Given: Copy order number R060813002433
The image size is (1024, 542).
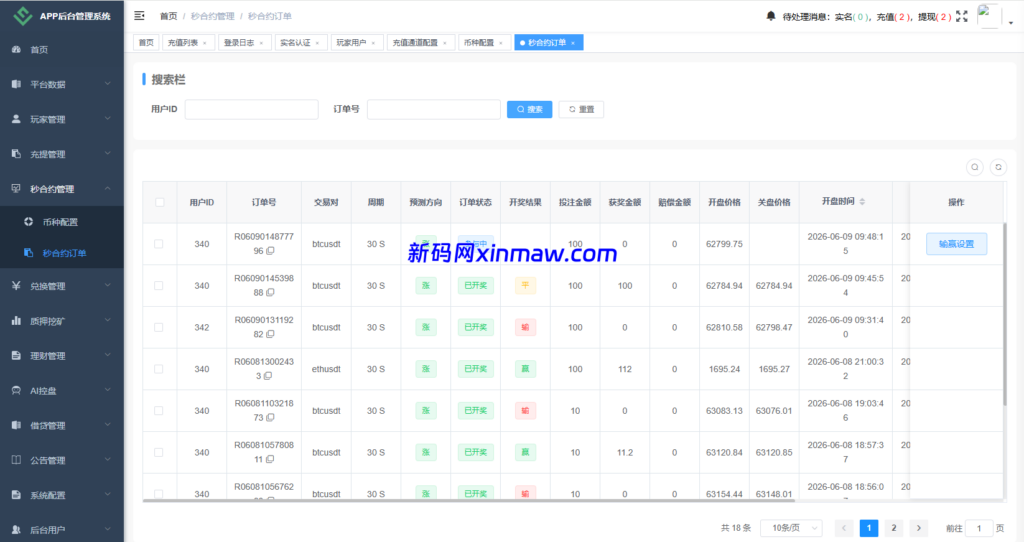Looking at the screenshot, I should pyautogui.click(x=268, y=376).
